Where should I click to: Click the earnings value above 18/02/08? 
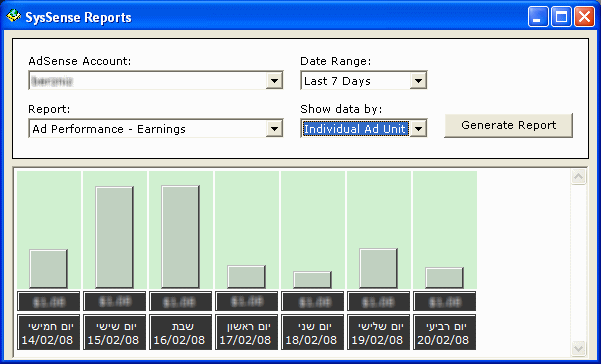point(312,302)
